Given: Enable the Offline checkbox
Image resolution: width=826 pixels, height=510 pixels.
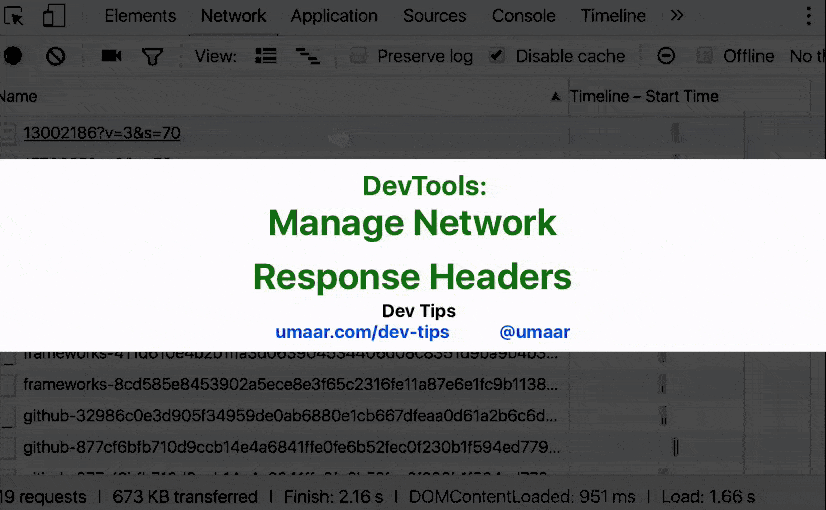Looking at the screenshot, I should click(x=705, y=56).
